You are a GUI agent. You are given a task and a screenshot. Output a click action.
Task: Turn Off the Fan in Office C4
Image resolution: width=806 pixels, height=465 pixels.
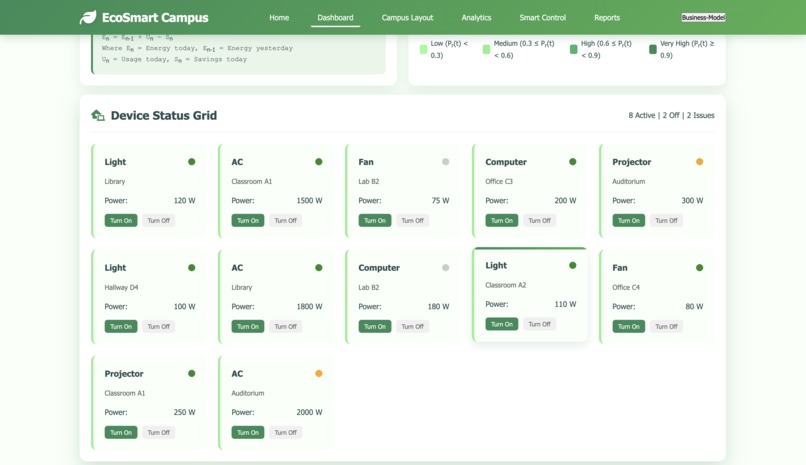pyautogui.click(x=666, y=326)
